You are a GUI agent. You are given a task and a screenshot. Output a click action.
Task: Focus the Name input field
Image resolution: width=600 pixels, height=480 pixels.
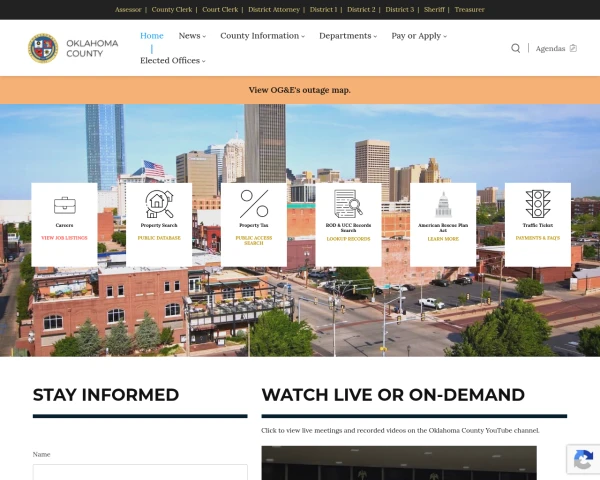point(140,472)
